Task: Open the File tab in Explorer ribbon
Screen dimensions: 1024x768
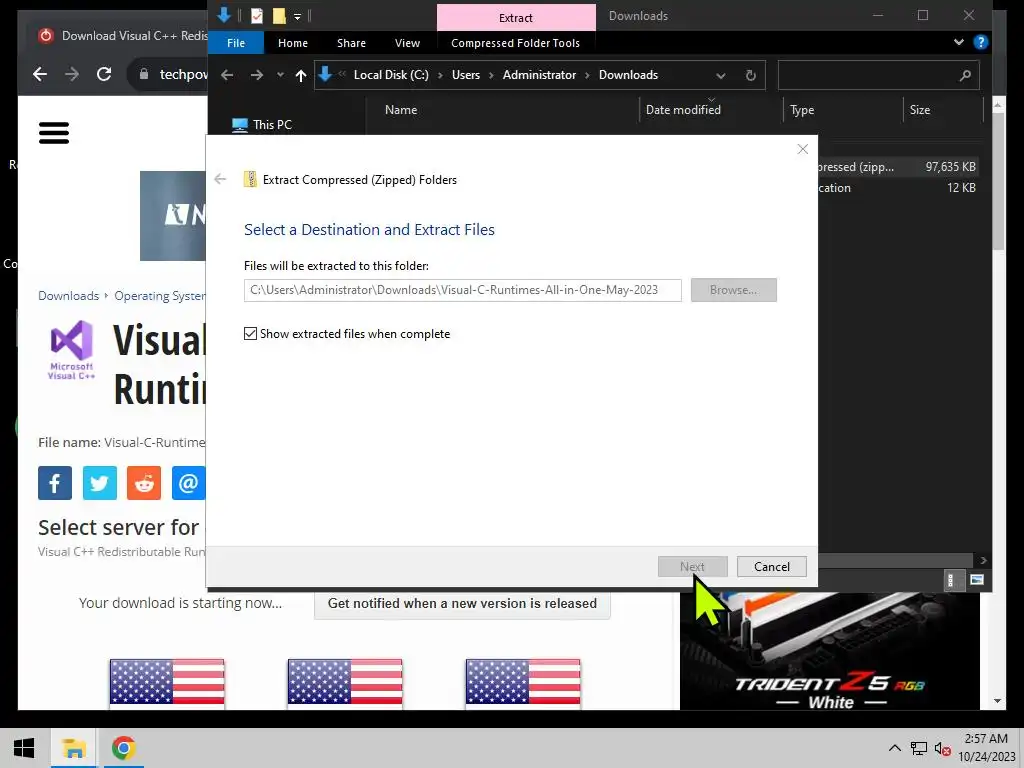Action: 236,43
